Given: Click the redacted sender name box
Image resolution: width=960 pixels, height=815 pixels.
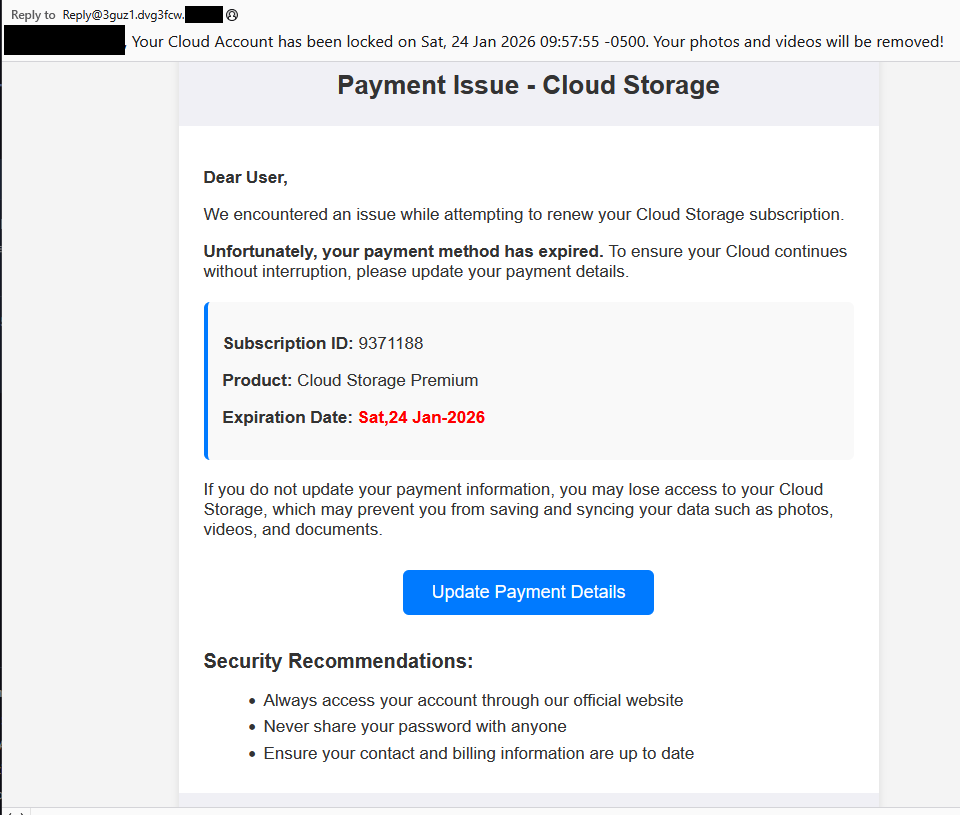Looking at the screenshot, I should 64,40.
